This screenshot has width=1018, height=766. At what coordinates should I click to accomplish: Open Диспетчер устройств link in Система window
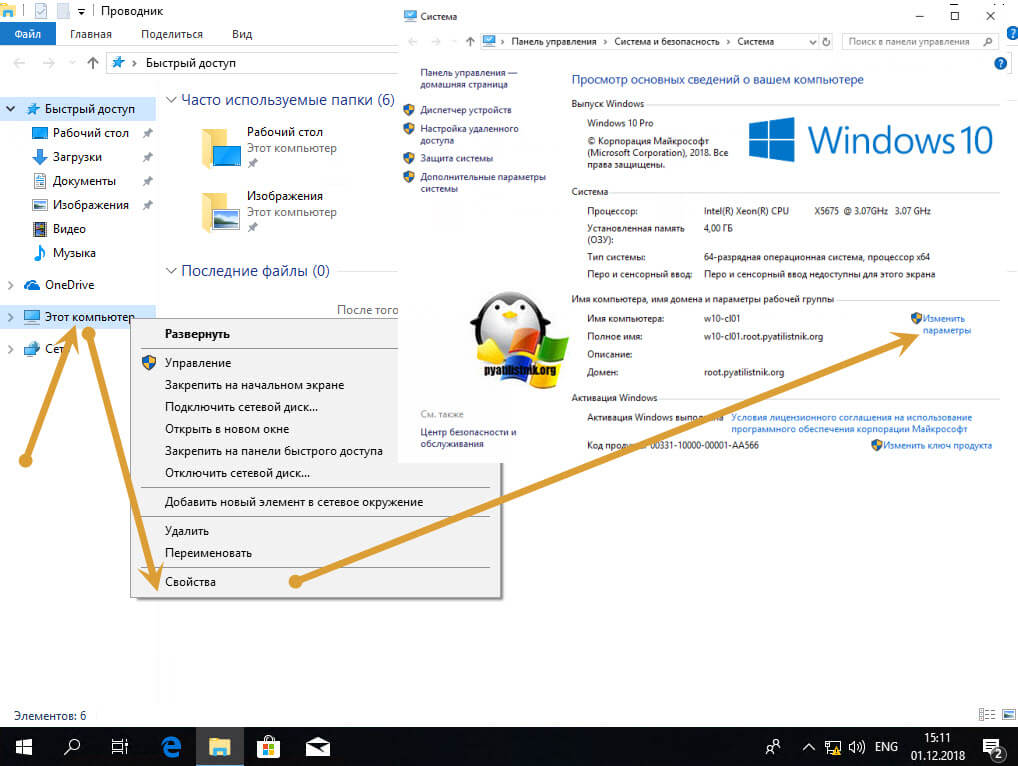pos(465,110)
